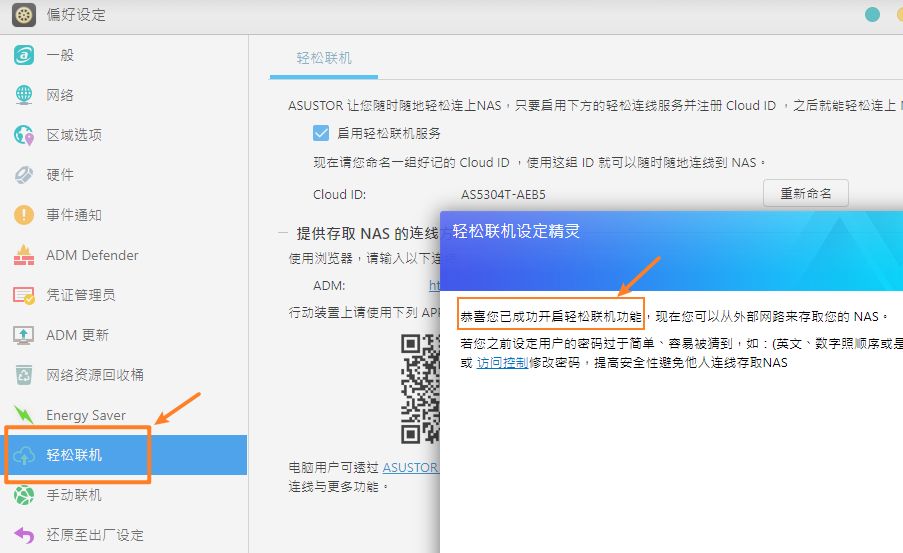Click the Cloud ID value AS5304T-AEB5

[503, 195]
